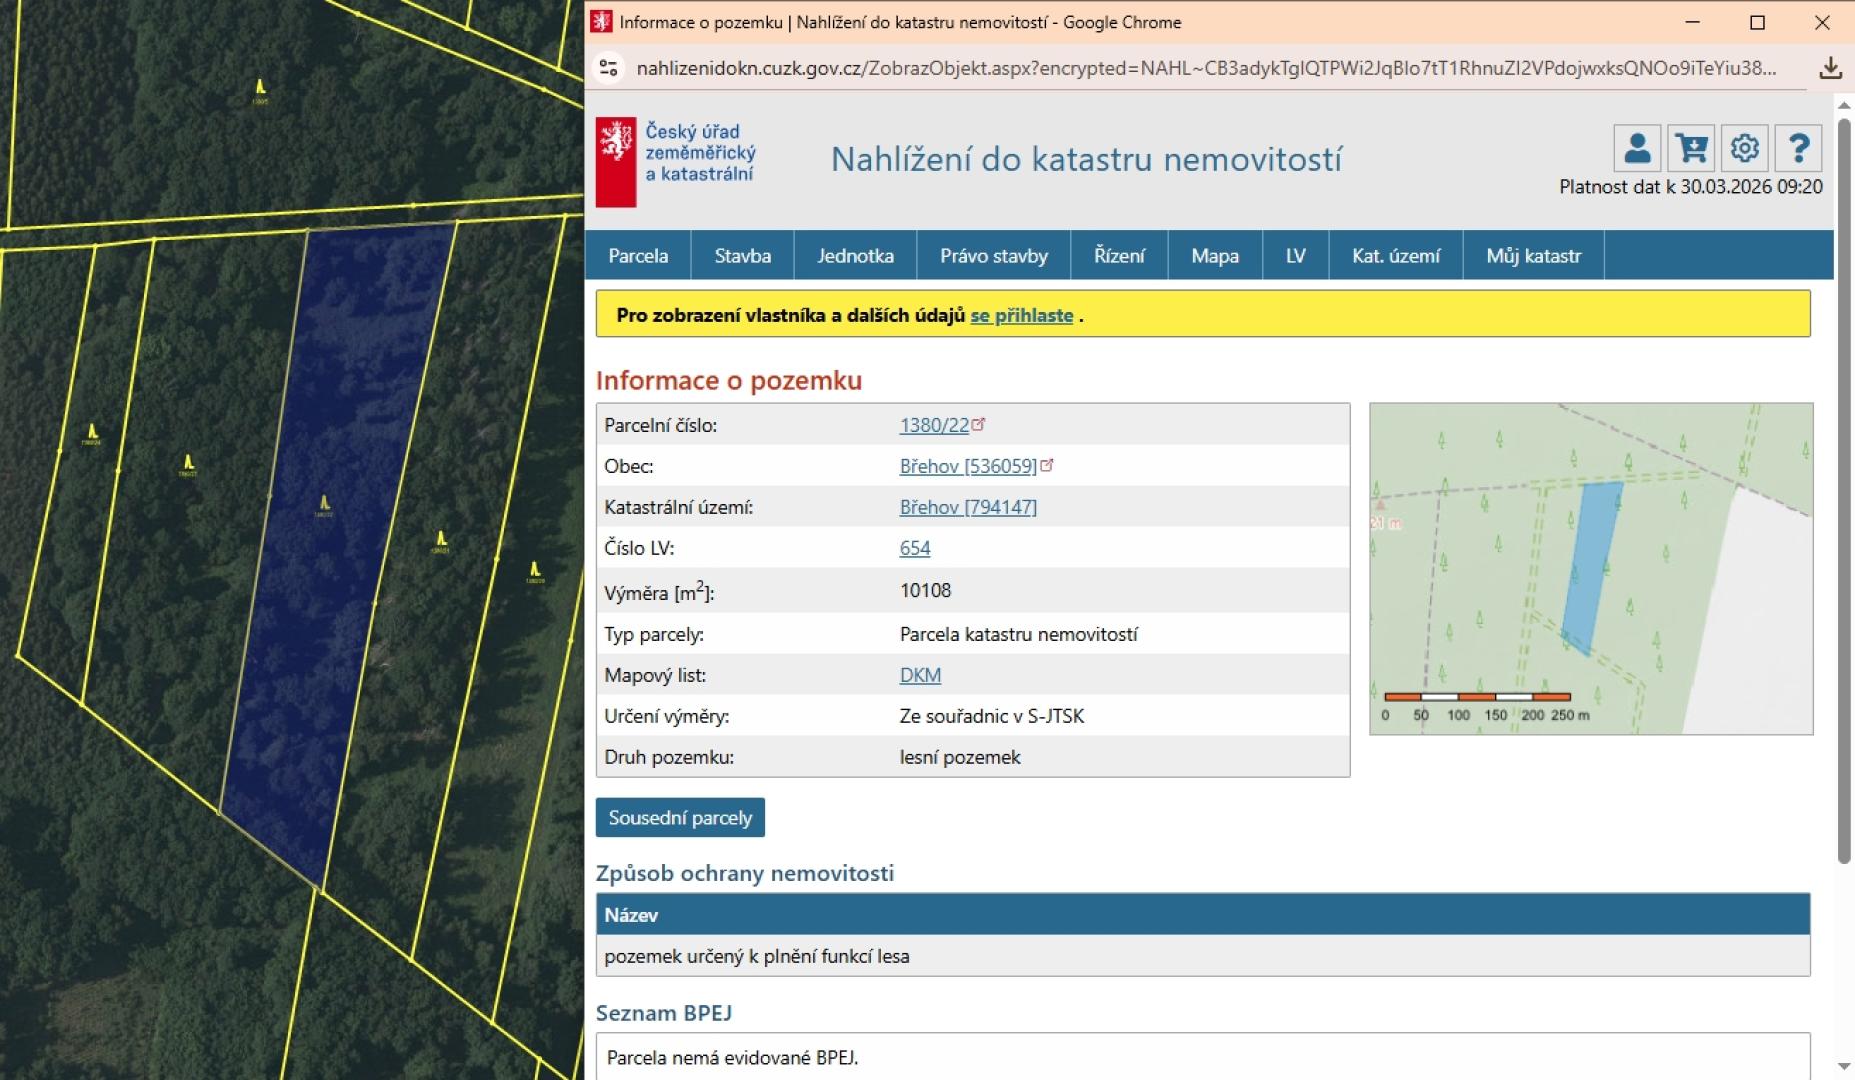The width and height of the screenshot is (1855, 1080).
Task: Follow the 'se přihlaste' login link
Action: [1021, 316]
